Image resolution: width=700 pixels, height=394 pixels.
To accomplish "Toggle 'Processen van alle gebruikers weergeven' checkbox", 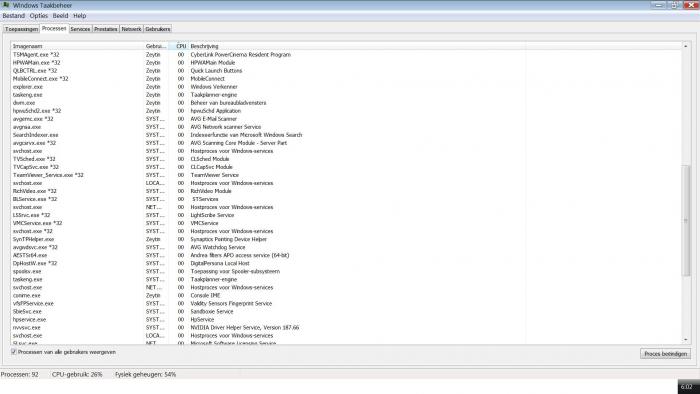I will click(13, 352).
